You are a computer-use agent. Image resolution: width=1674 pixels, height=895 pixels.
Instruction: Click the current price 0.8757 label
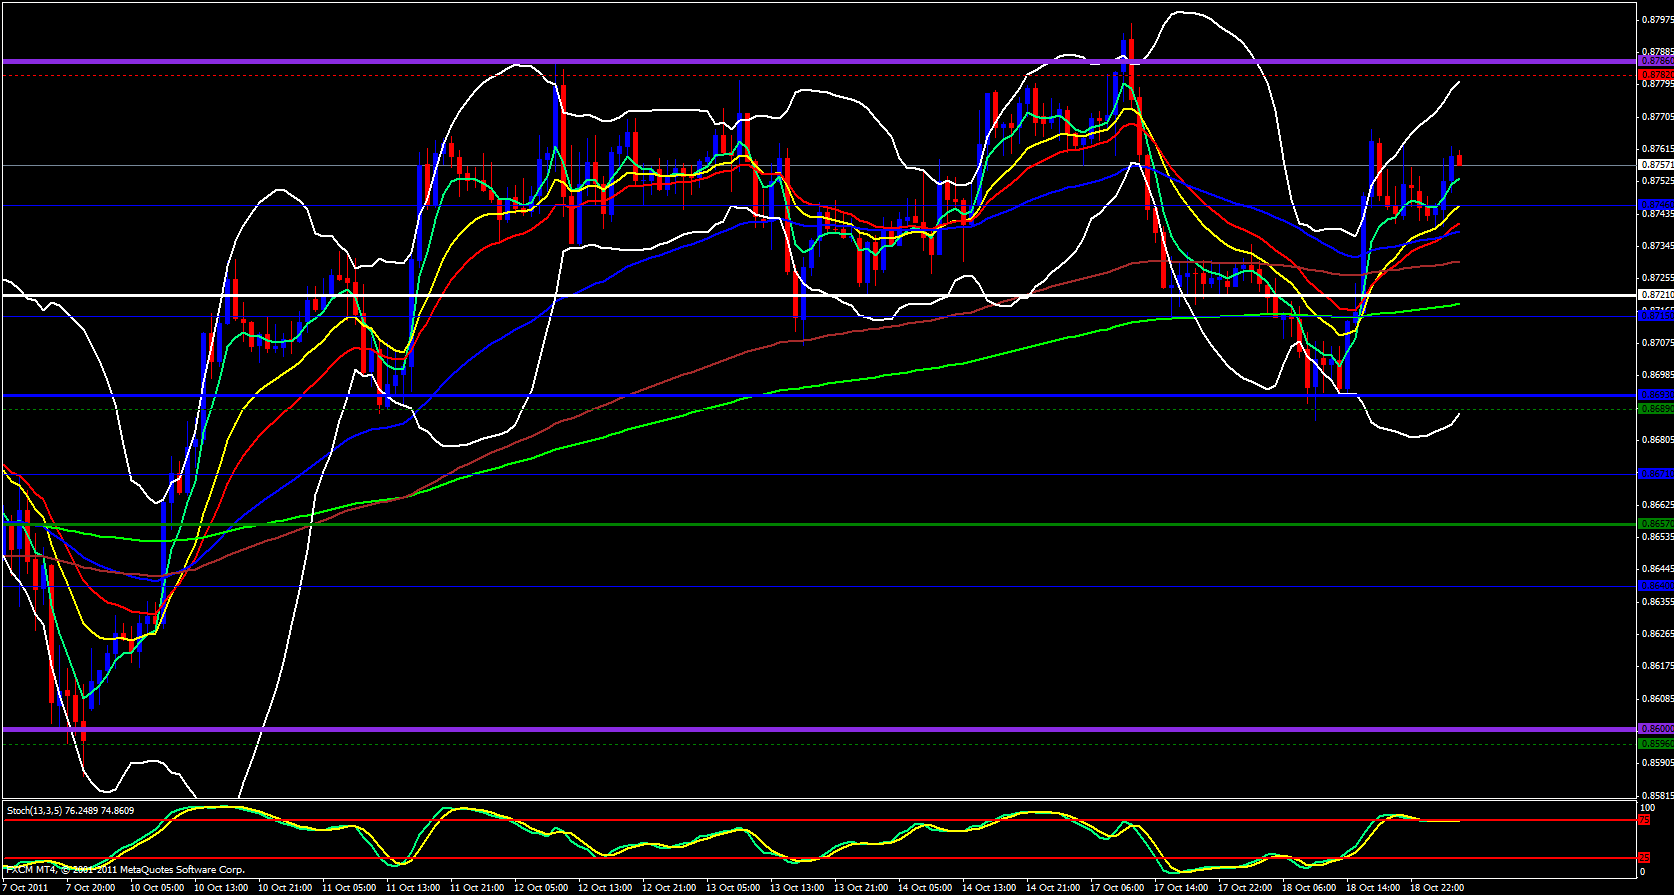(x=1655, y=164)
